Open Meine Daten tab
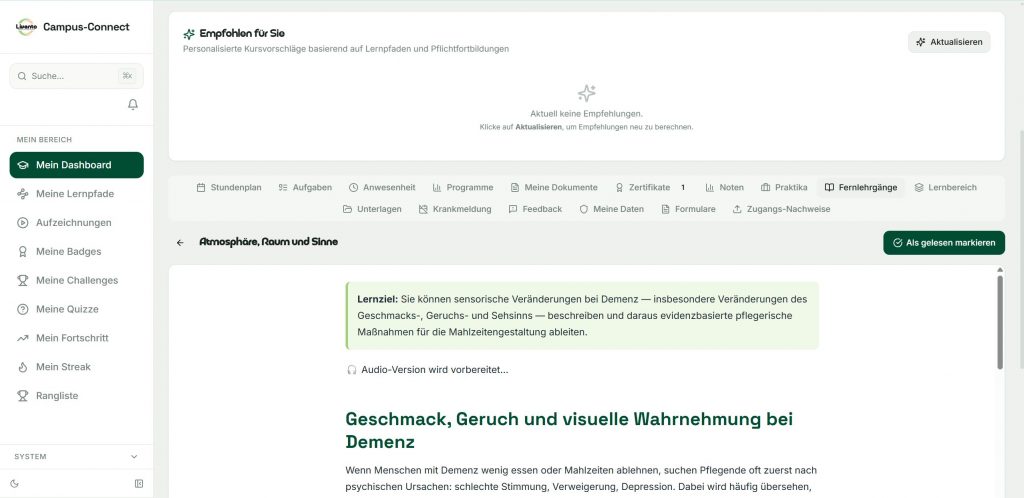 (611, 209)
